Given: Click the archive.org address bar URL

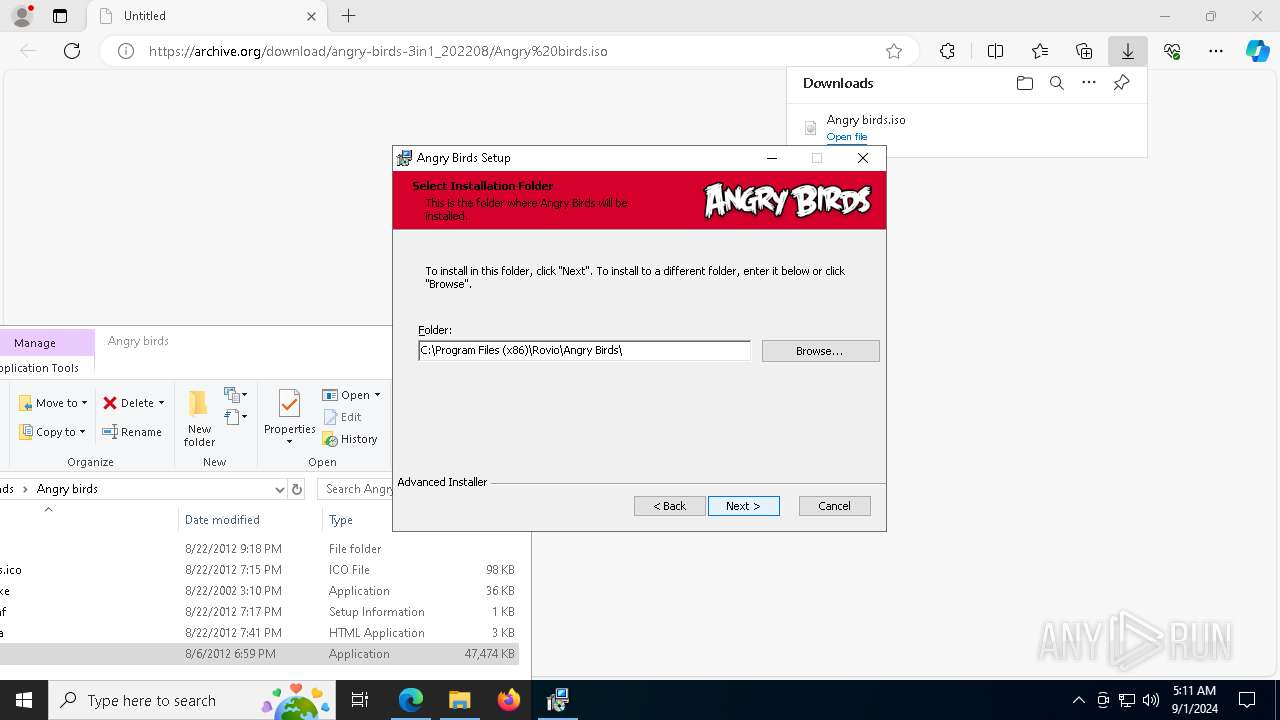Looking at the screenshot, I should point(378,51).
